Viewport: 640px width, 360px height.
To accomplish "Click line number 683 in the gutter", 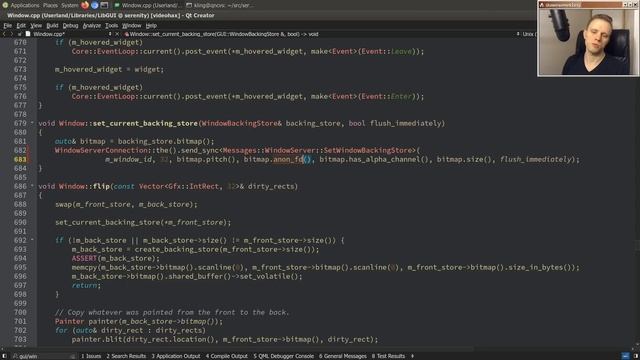I will 20,159.
